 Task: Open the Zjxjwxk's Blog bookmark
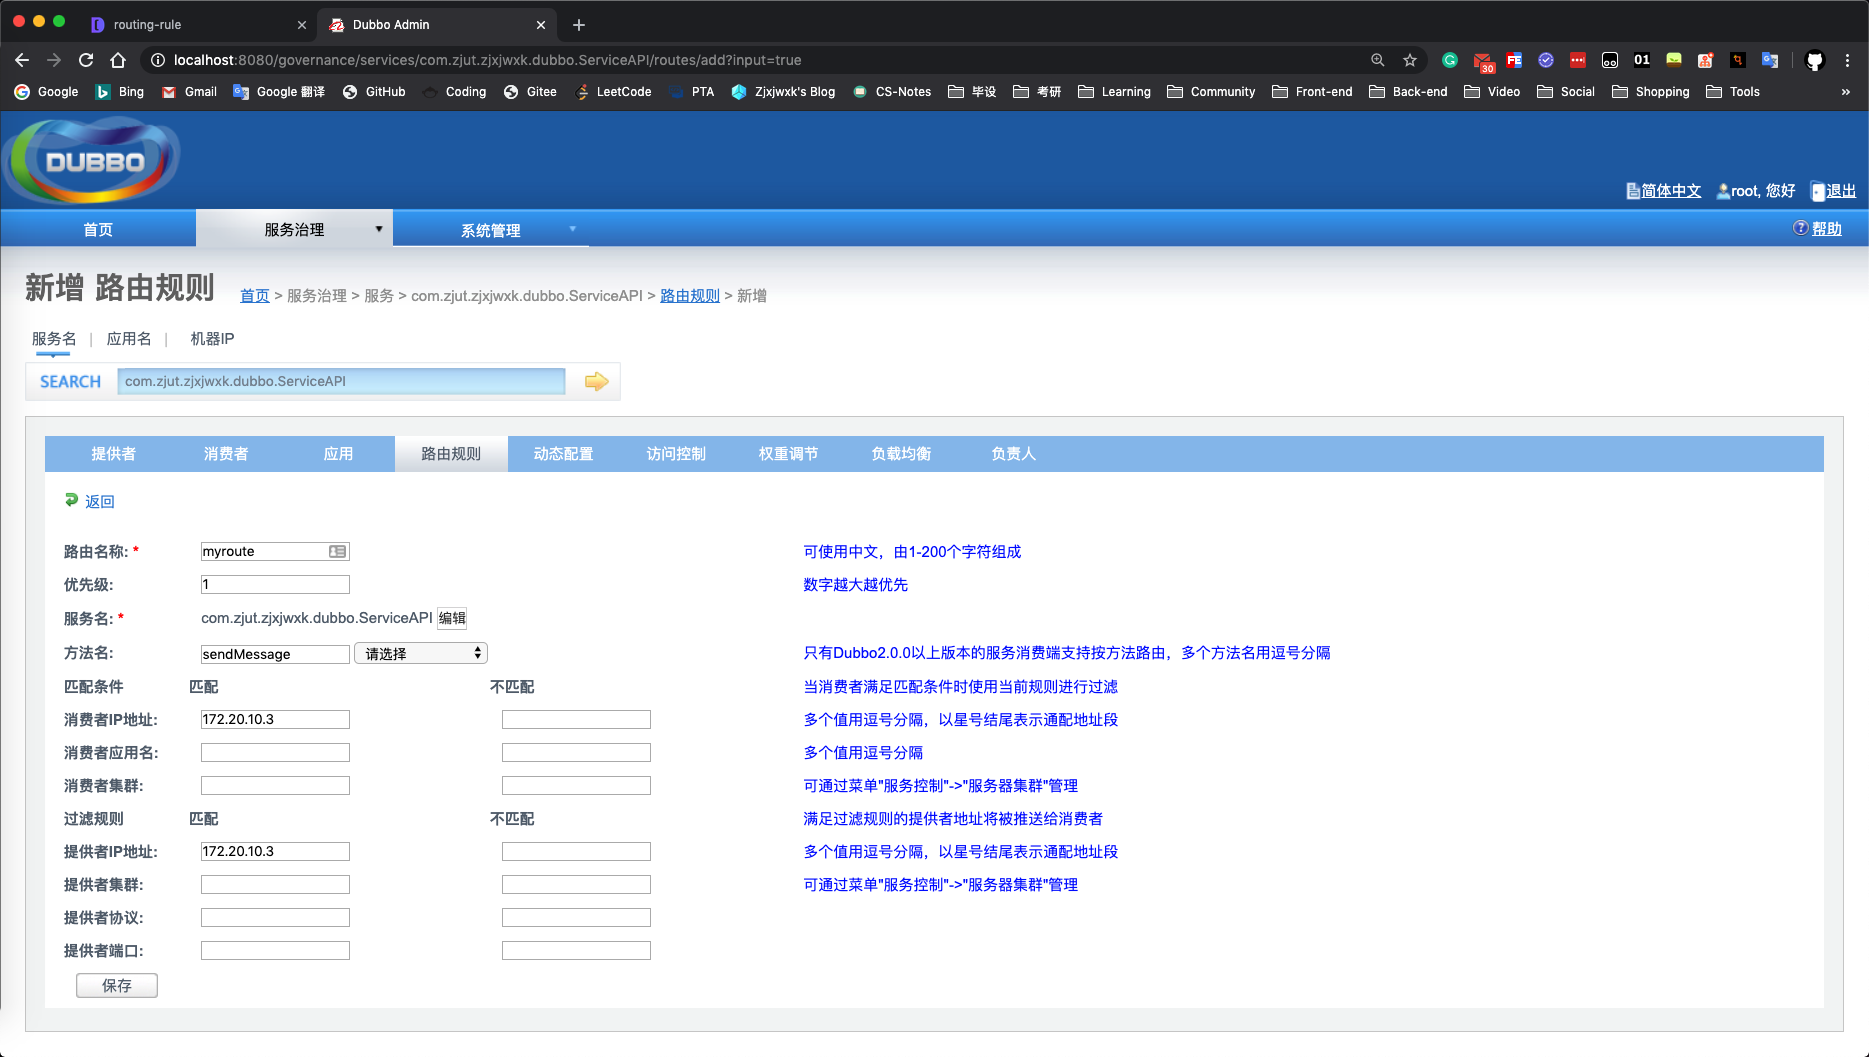click(783, 91)
